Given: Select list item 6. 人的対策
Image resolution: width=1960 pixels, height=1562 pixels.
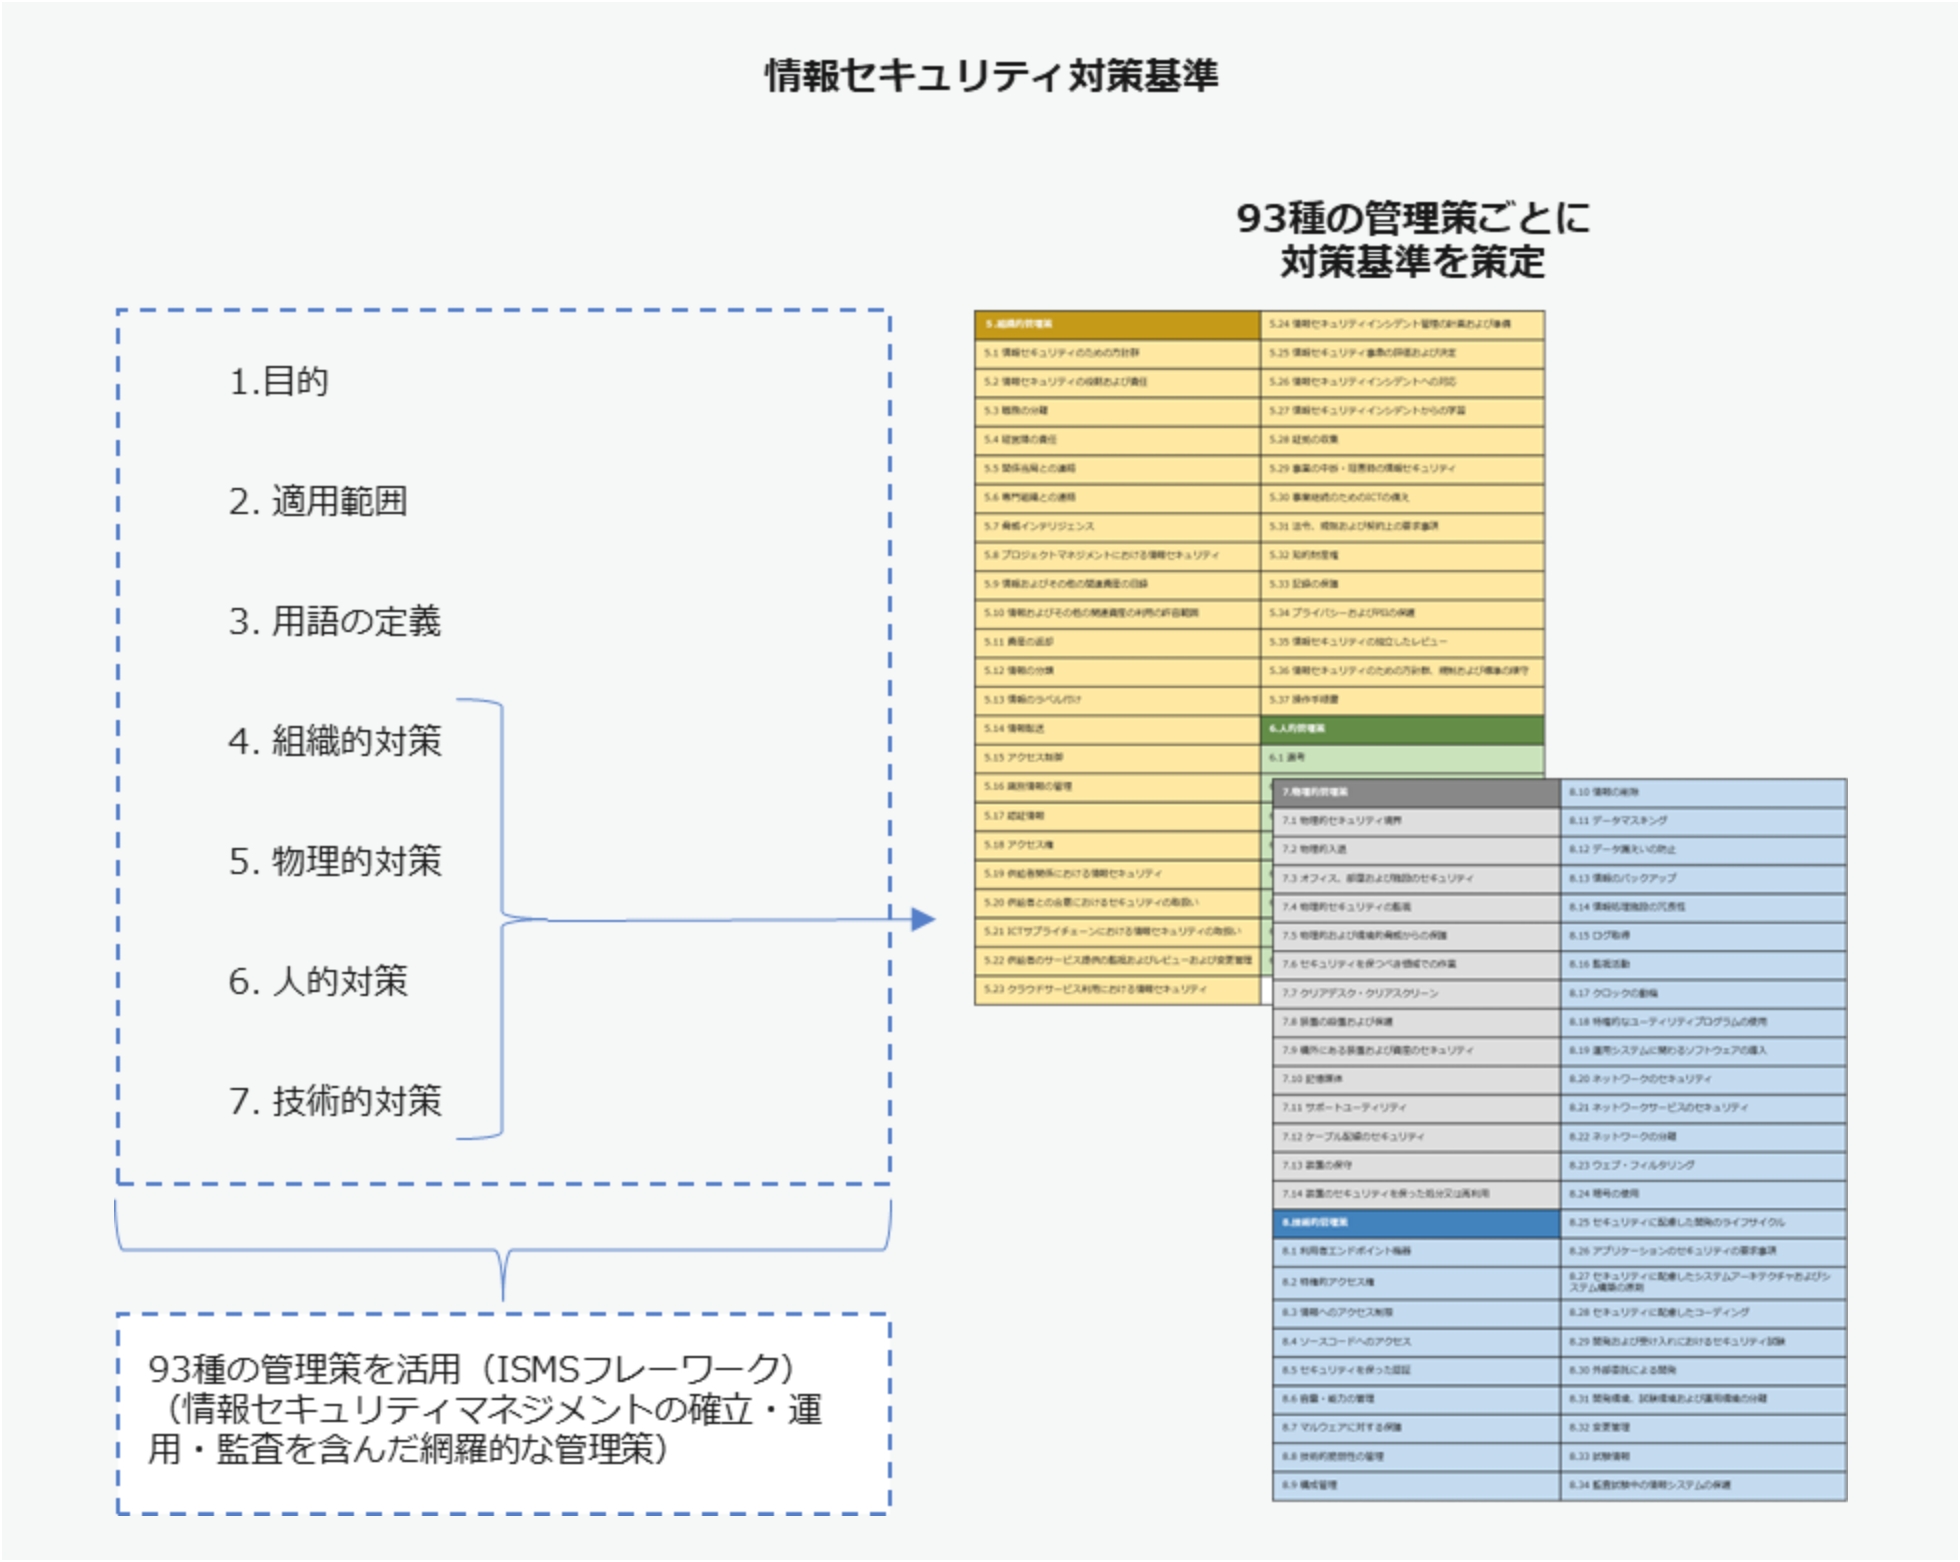Looking at the screenshot, I should tap(318, 981).
